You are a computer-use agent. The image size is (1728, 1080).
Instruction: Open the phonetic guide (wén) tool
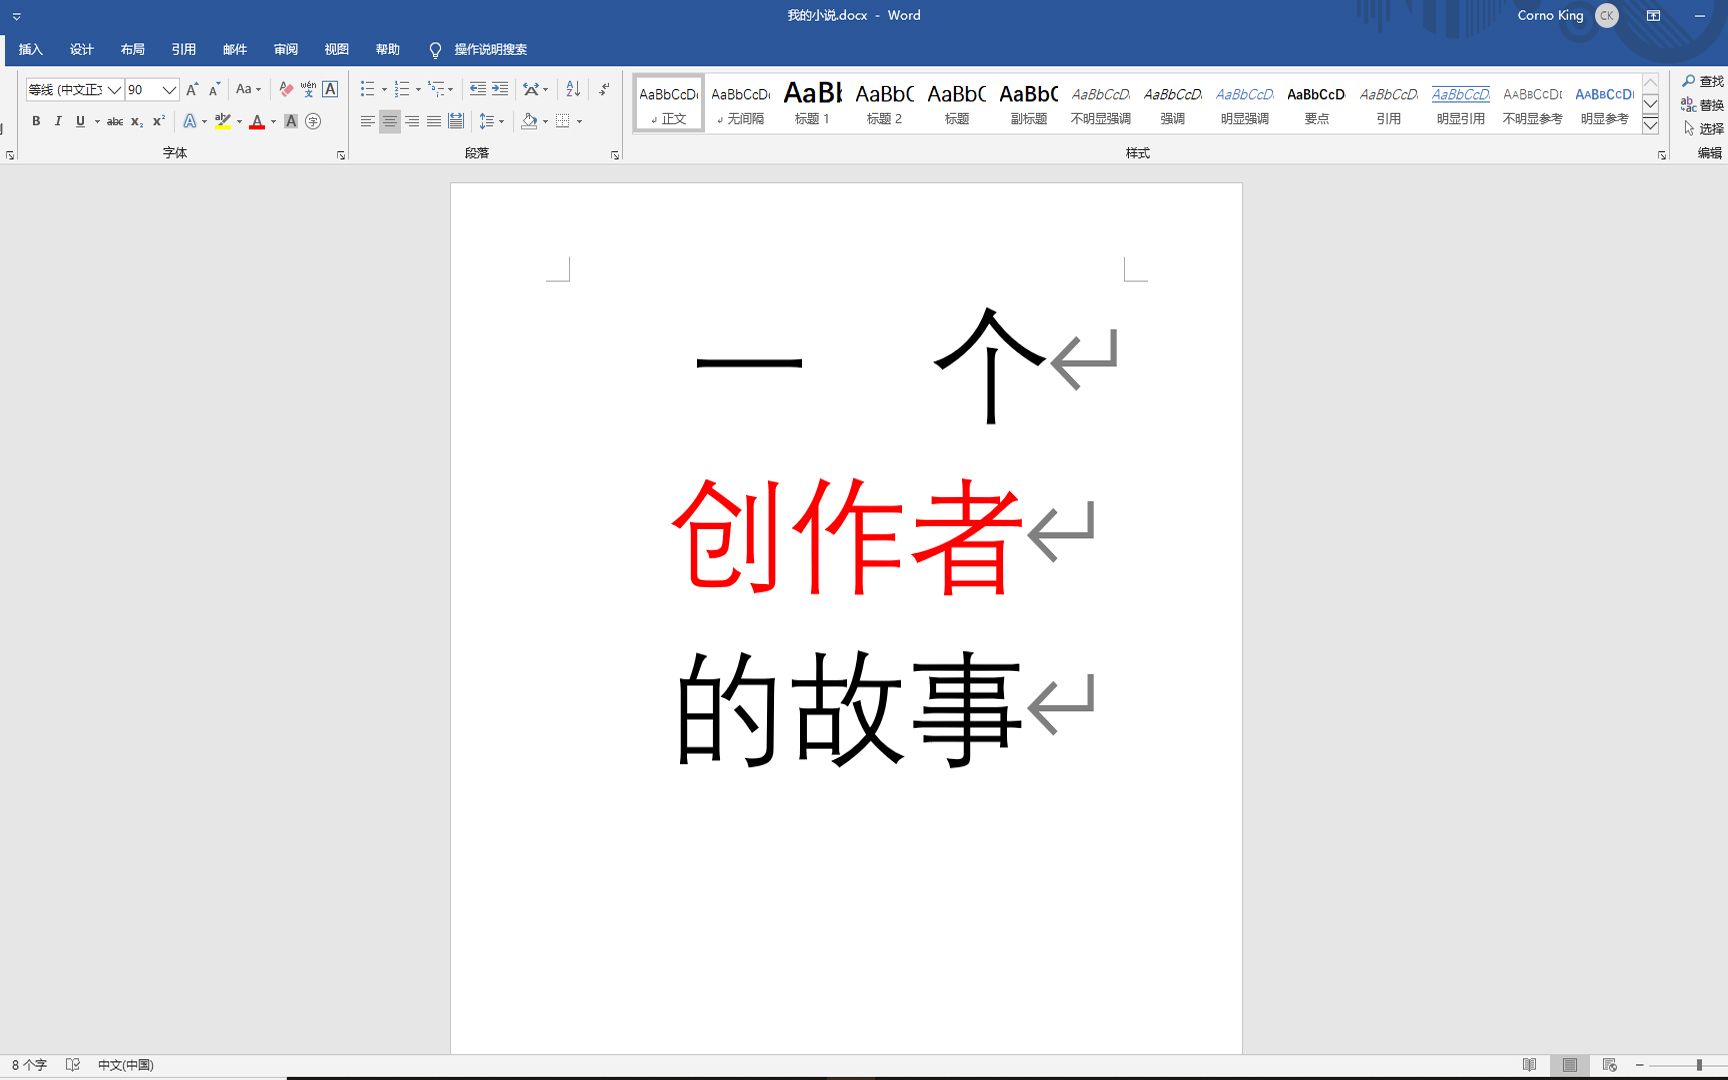coord(308,89)
